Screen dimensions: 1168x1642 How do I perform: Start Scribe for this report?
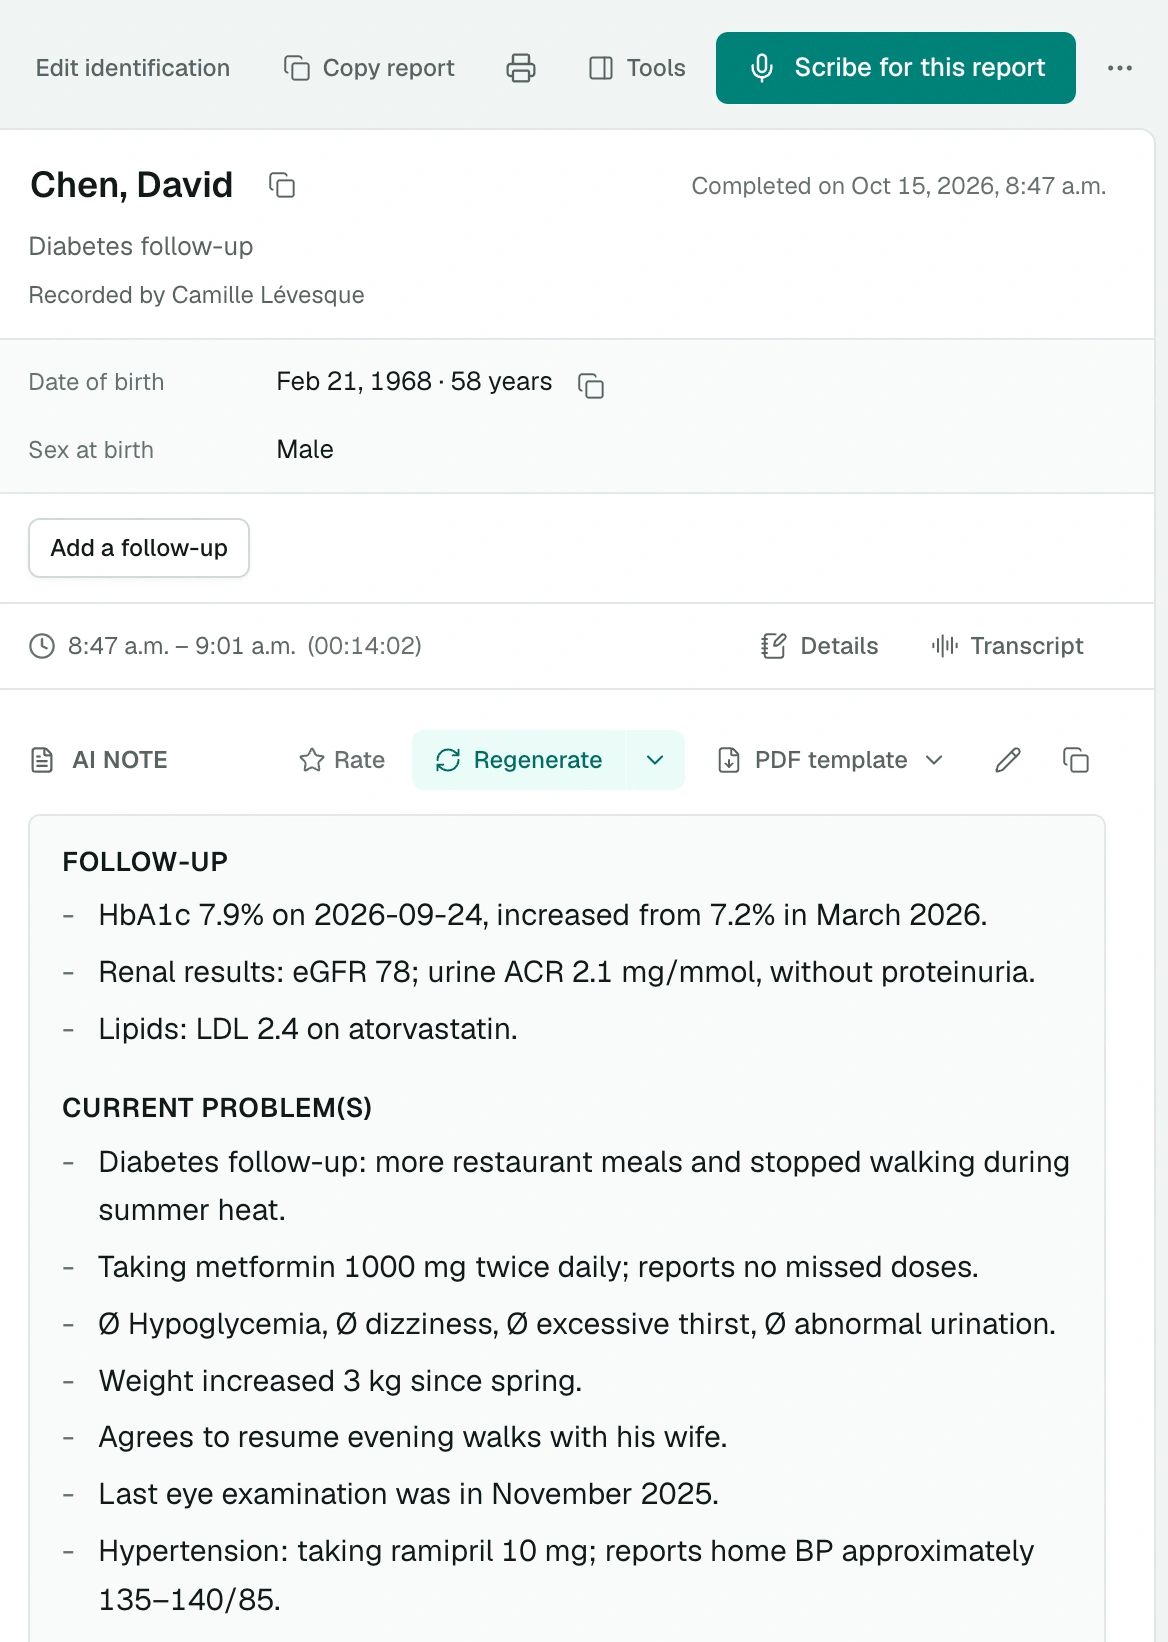[896, 68]
